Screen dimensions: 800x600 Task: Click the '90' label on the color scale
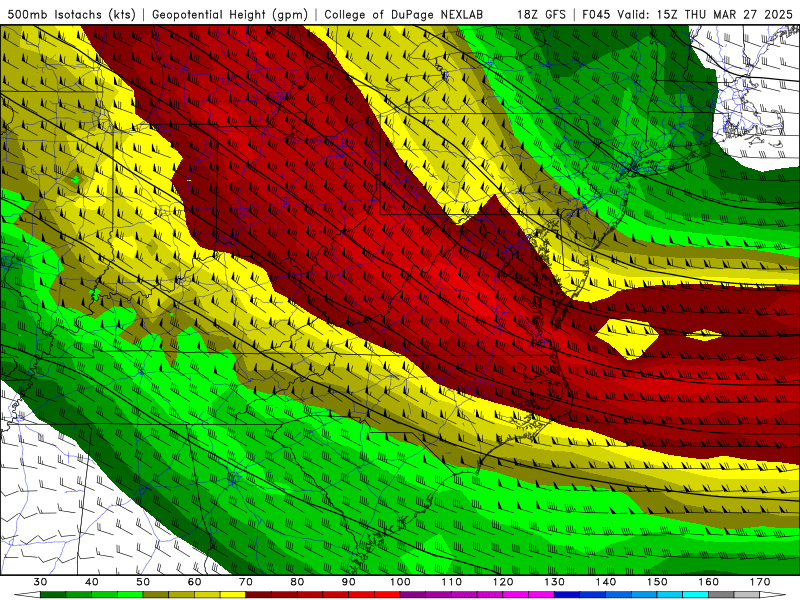click(349, 582)
